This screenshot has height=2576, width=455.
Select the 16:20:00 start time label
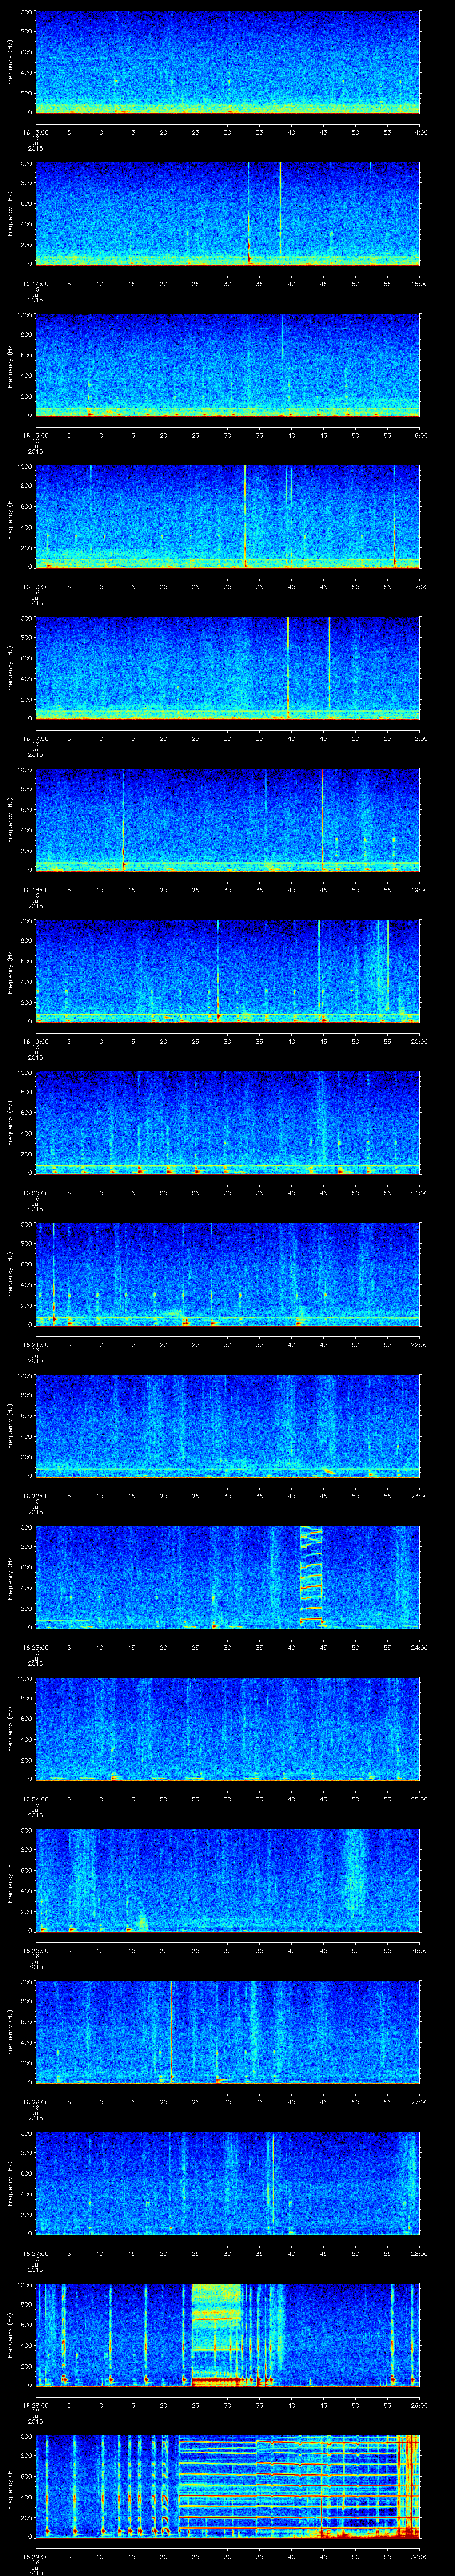[35, 1192]
